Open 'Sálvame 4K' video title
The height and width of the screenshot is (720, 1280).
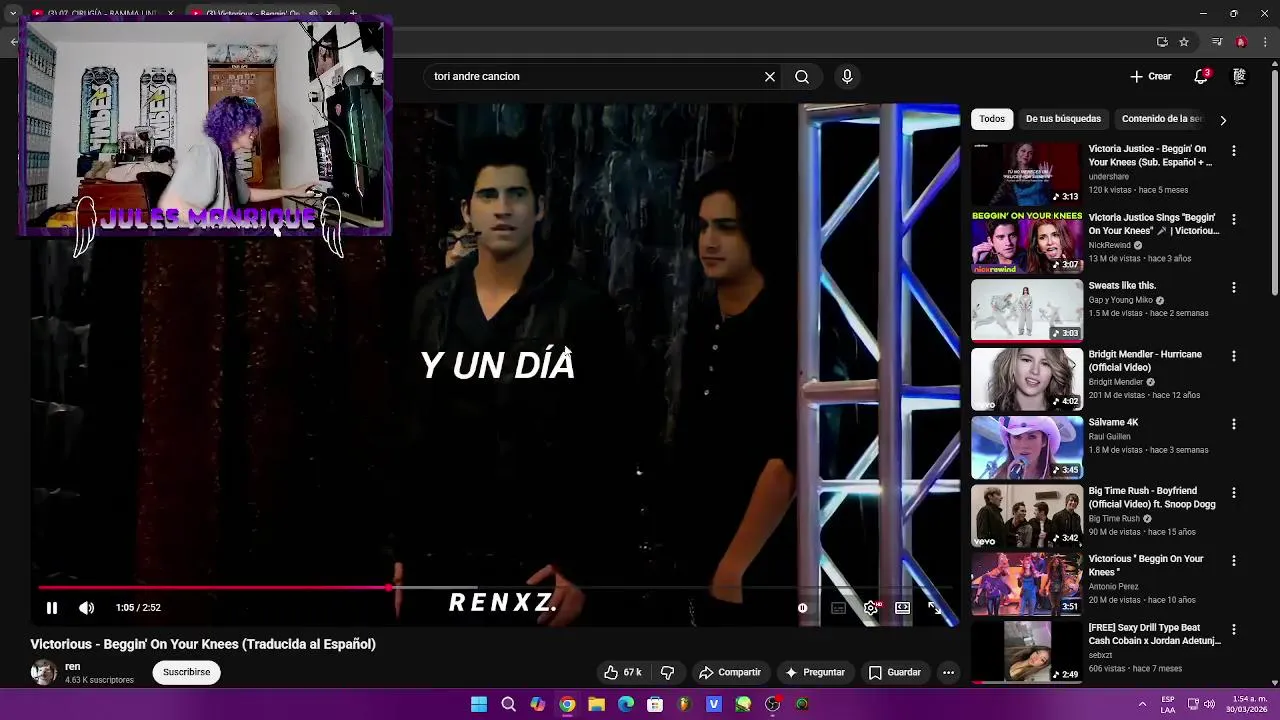click(1113, 422)
